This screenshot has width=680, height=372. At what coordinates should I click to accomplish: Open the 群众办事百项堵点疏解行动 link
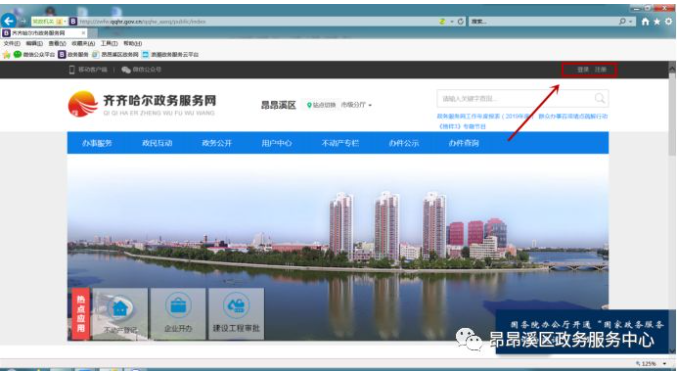573,116
